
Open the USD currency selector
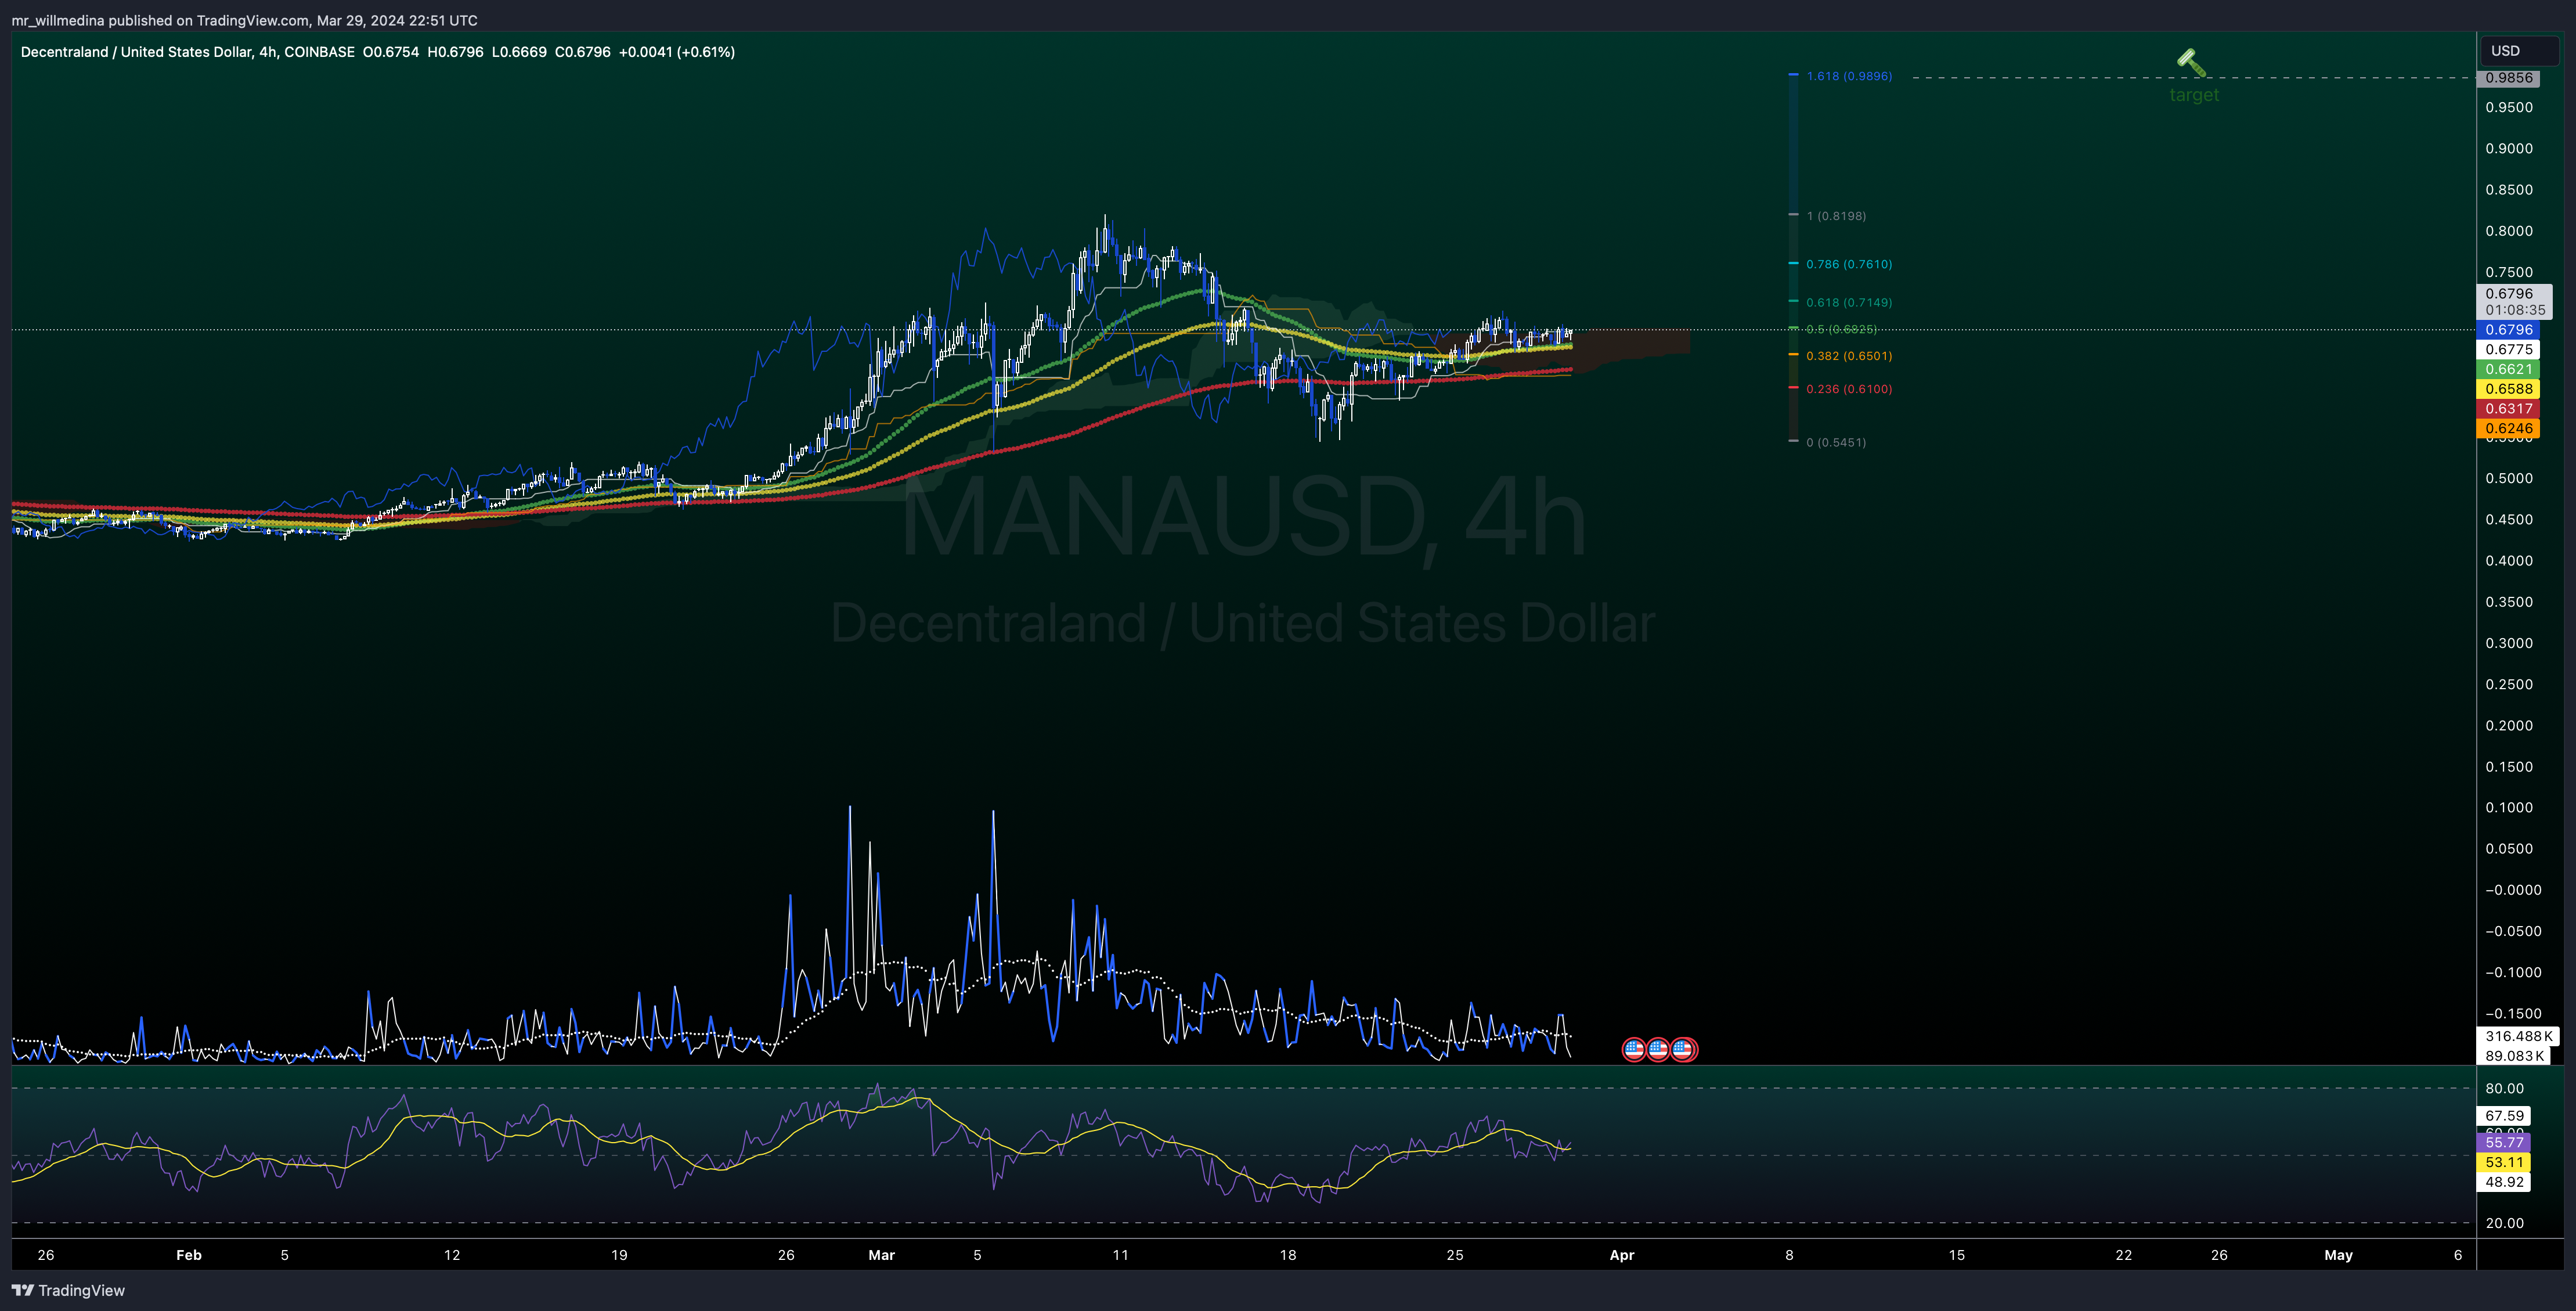(x=2518, y=51)
